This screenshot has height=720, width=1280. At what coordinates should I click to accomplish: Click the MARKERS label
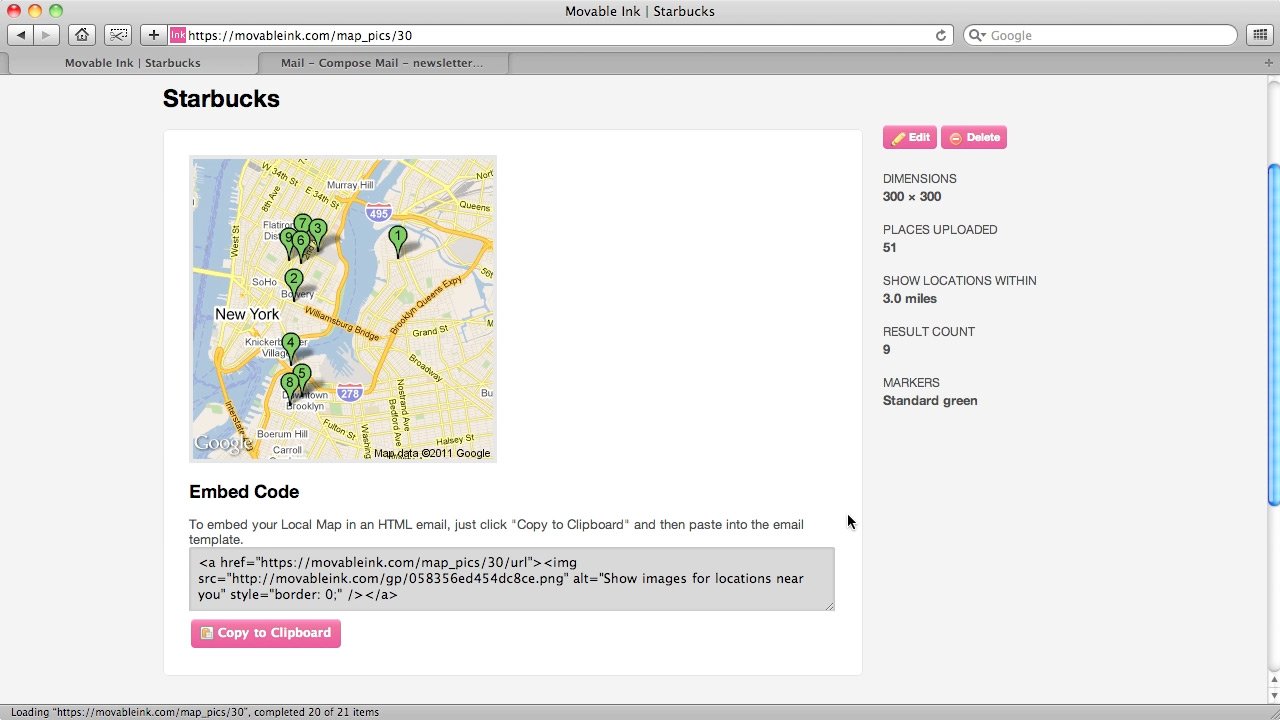tap(911, 383)
